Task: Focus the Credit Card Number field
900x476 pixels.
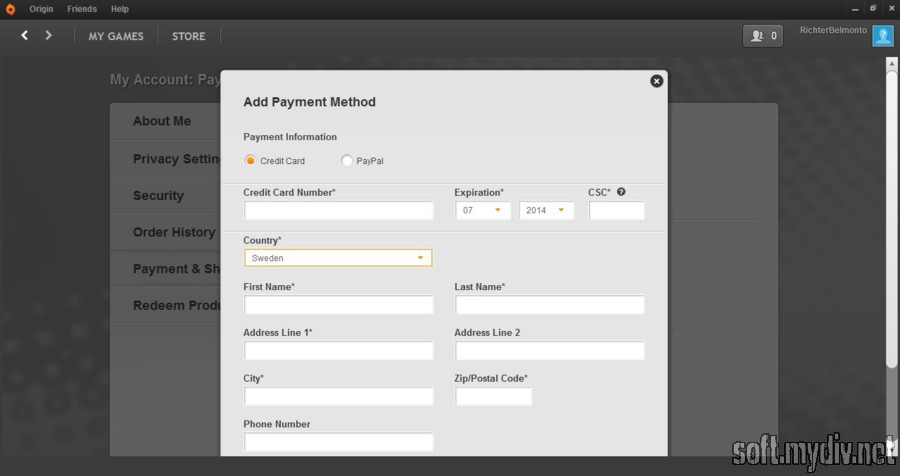Action: [x=339, y=210]
